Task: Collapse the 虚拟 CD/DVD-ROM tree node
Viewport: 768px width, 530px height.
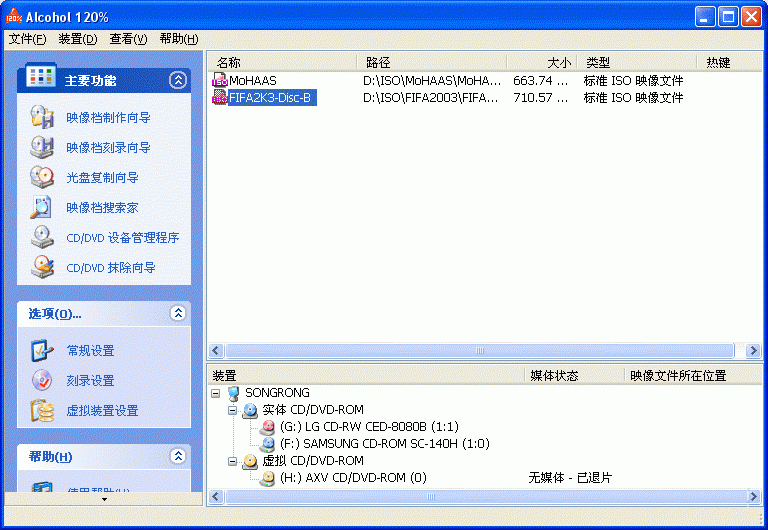Action: (232, 461)
